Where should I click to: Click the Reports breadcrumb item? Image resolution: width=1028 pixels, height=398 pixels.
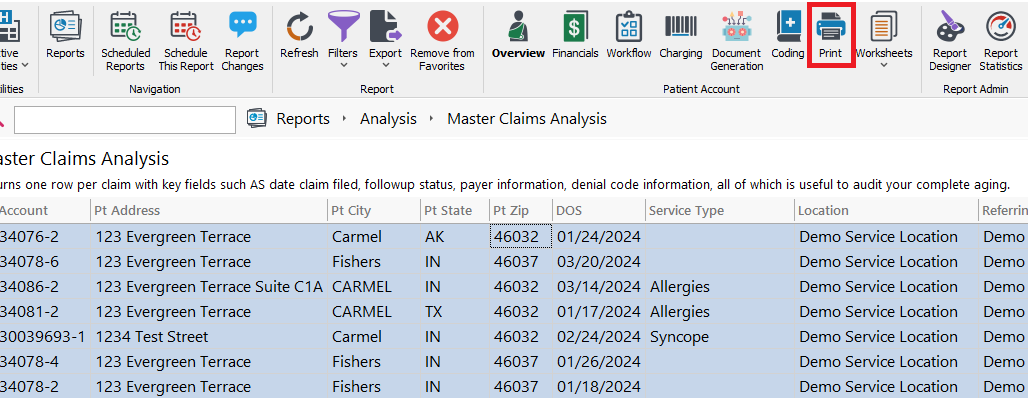303,119
